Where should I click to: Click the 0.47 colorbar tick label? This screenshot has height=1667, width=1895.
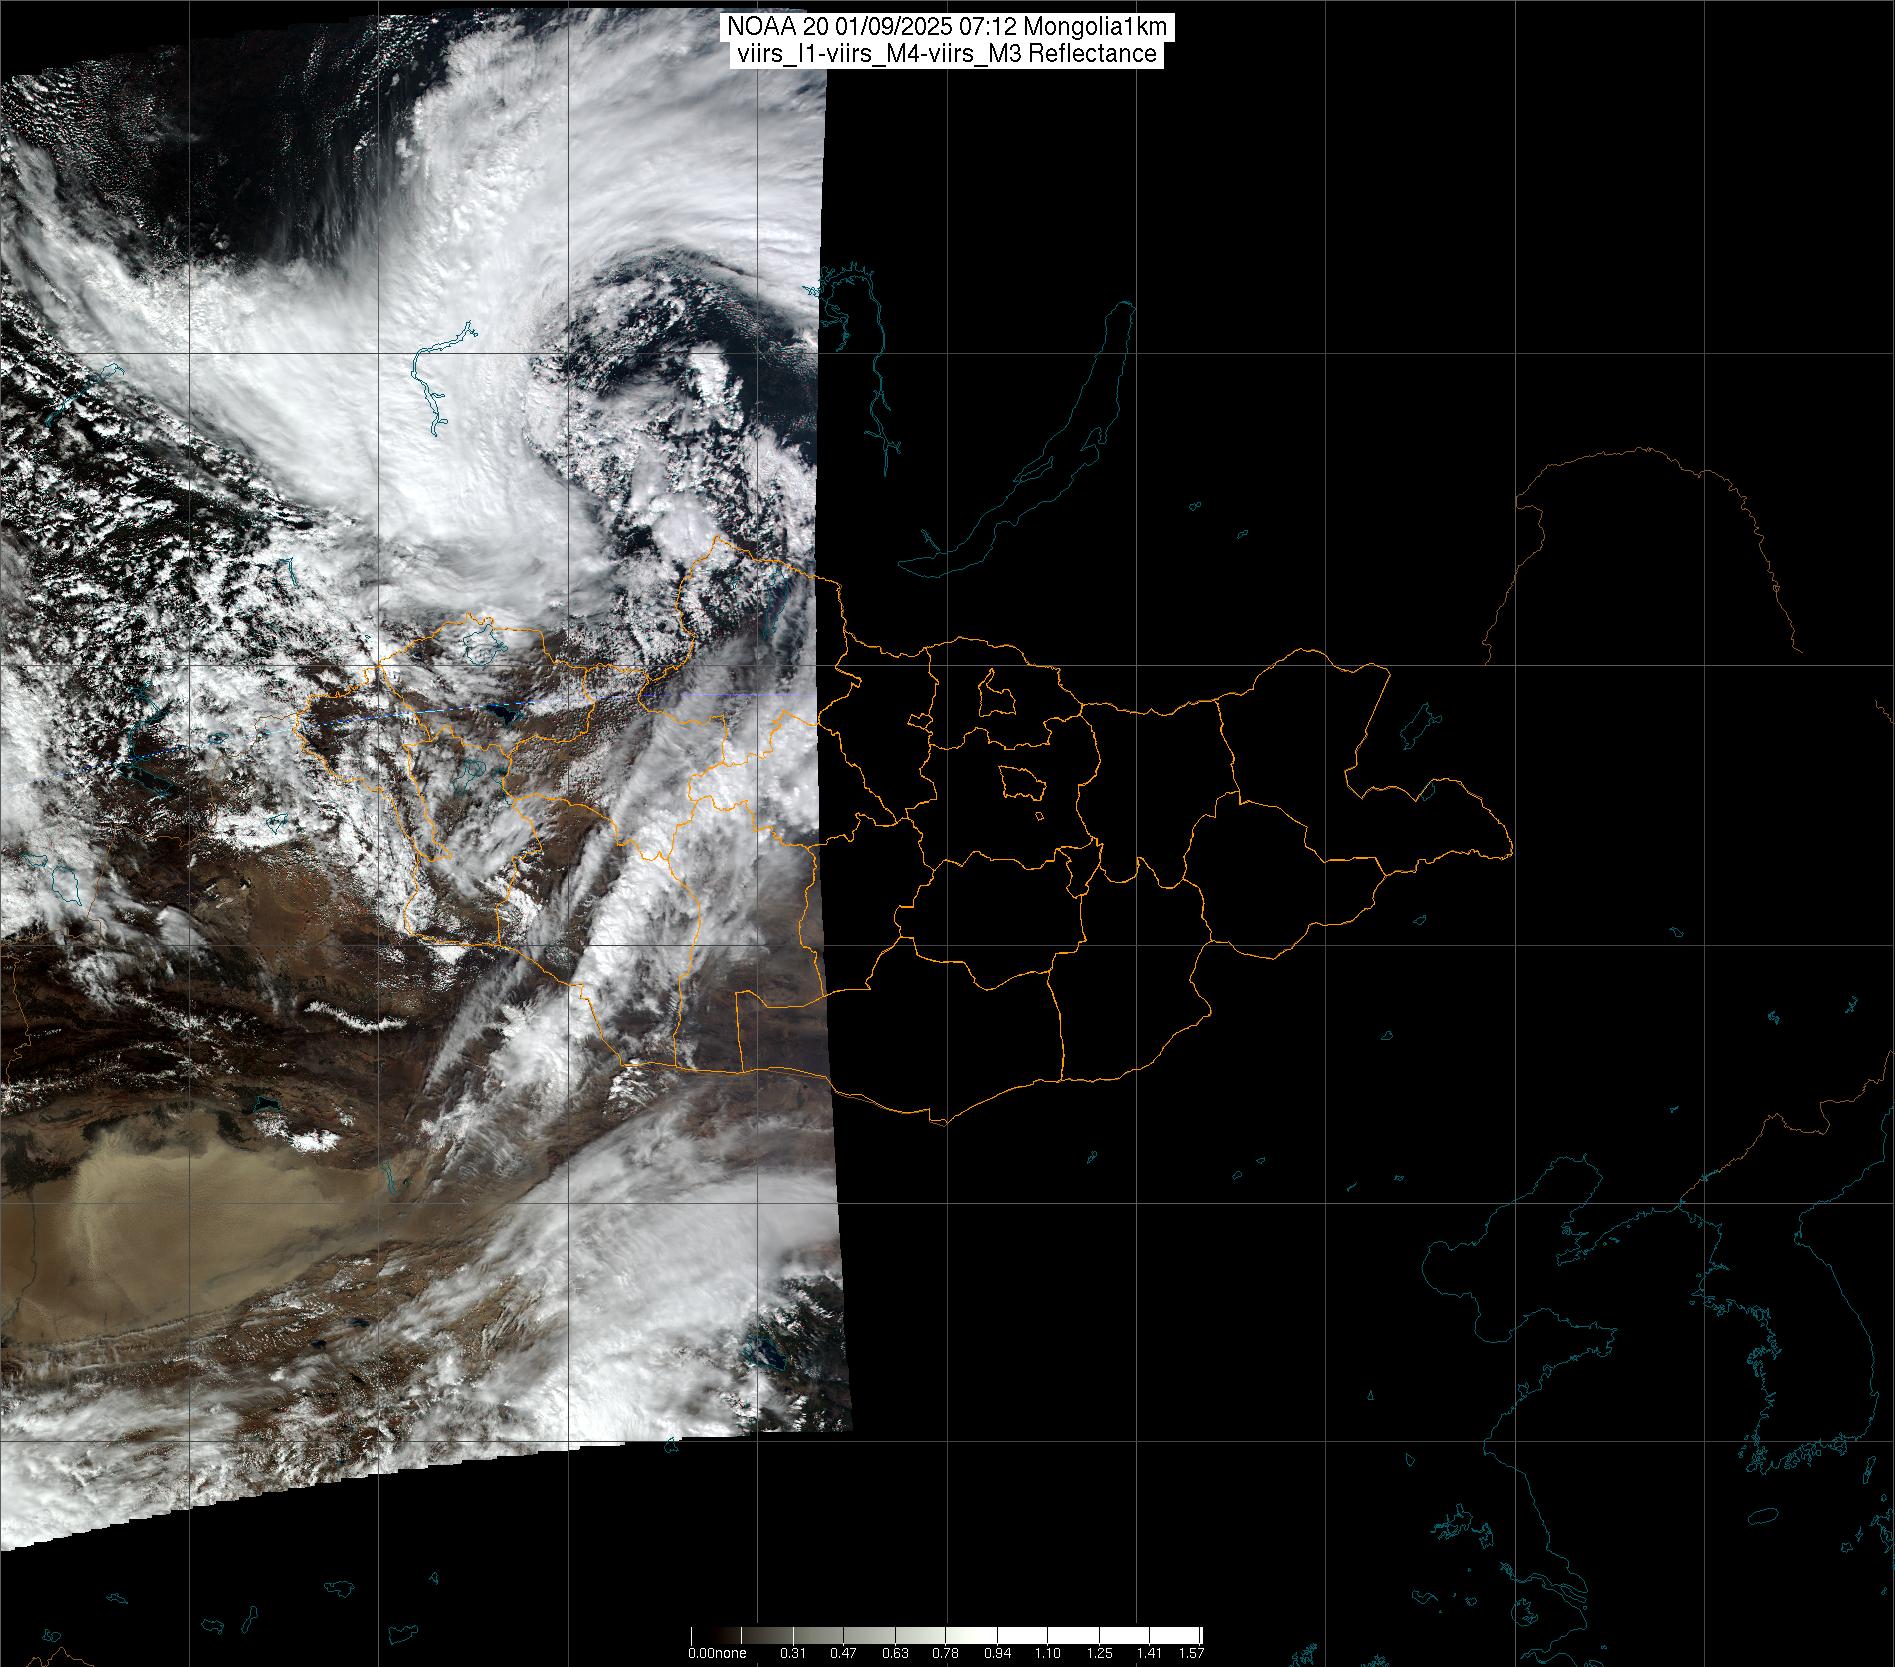tap(843, 1653)
